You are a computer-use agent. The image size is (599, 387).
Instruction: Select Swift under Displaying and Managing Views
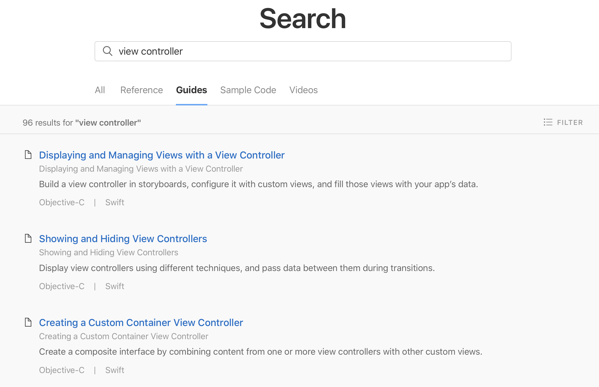click(115, 202)
